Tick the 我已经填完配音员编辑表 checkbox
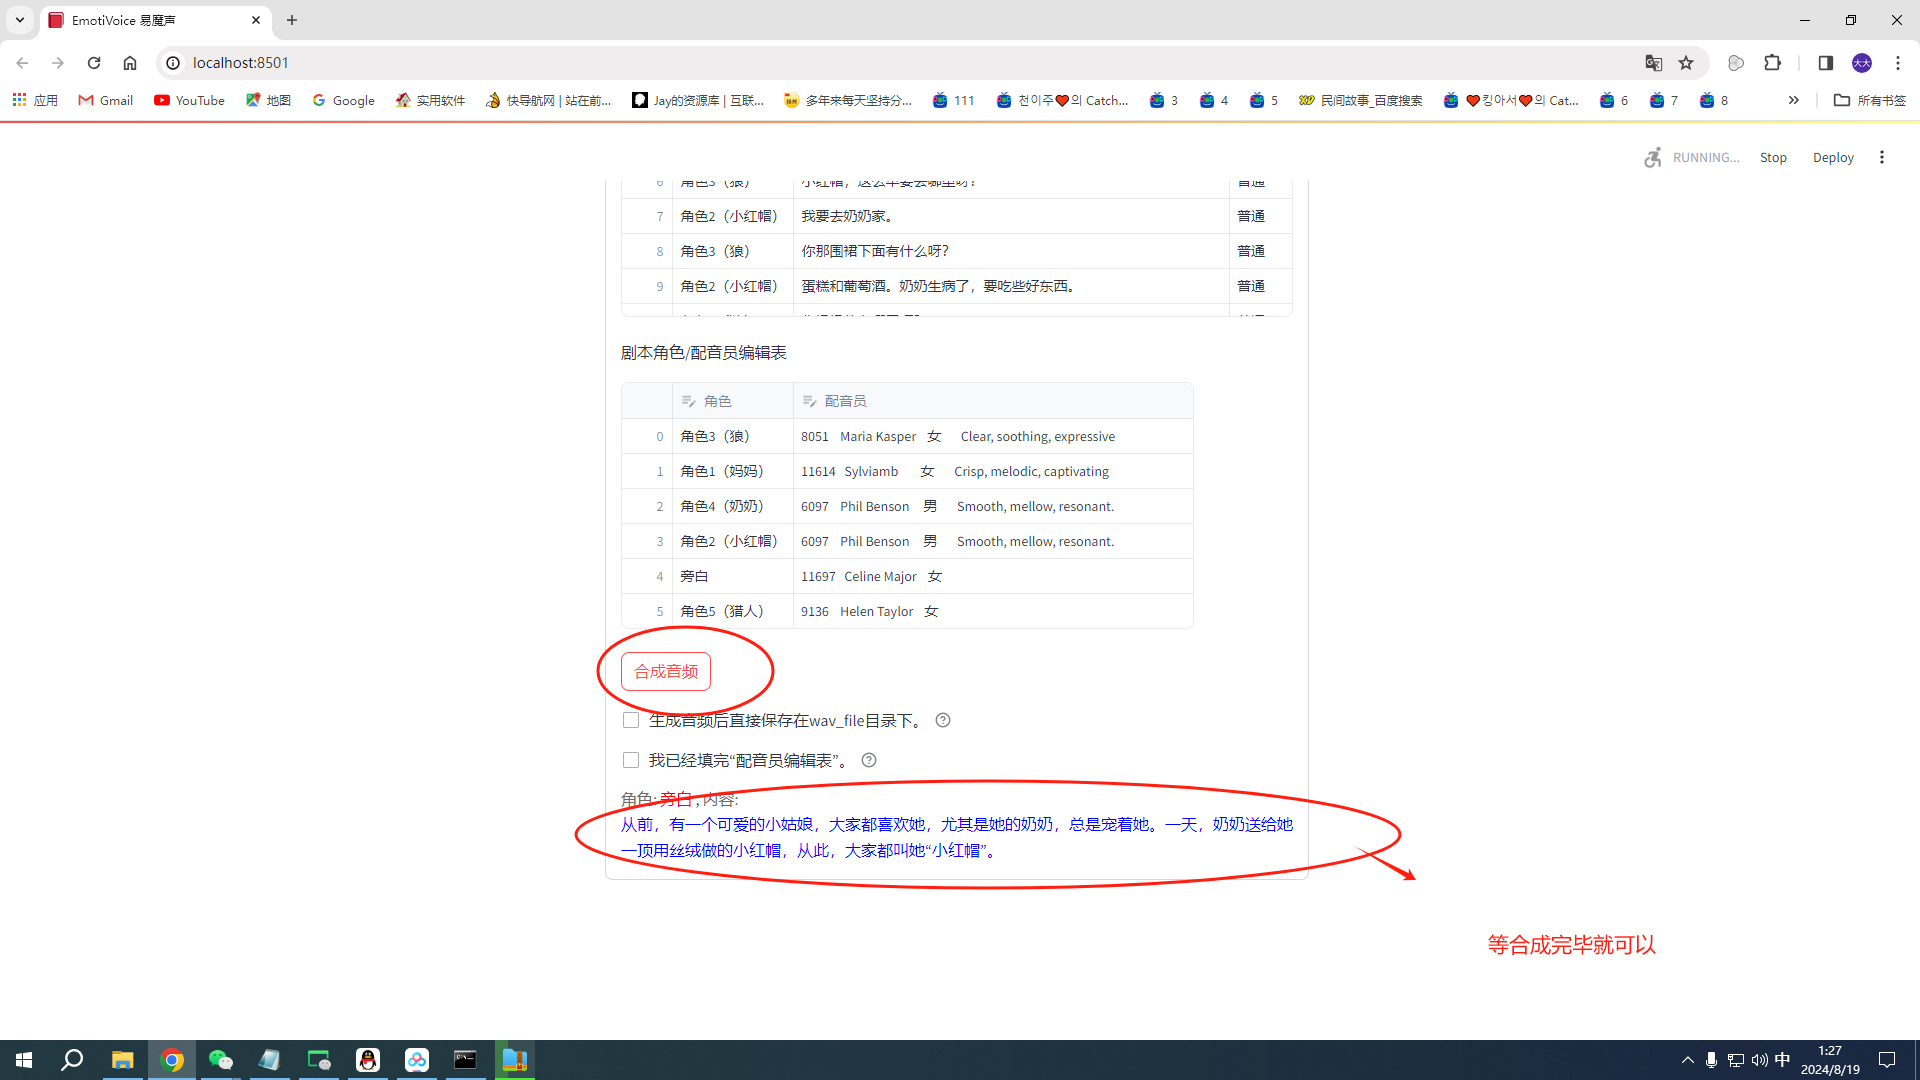This screenshot has width=1920, height=1080. point(631,760)
